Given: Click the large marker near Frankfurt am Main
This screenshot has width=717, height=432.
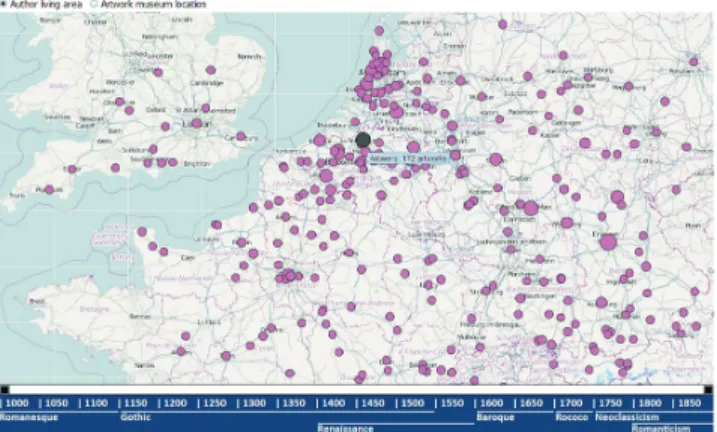Looking at the screenshot, I should pyautogui.click(x=531, y=208).
